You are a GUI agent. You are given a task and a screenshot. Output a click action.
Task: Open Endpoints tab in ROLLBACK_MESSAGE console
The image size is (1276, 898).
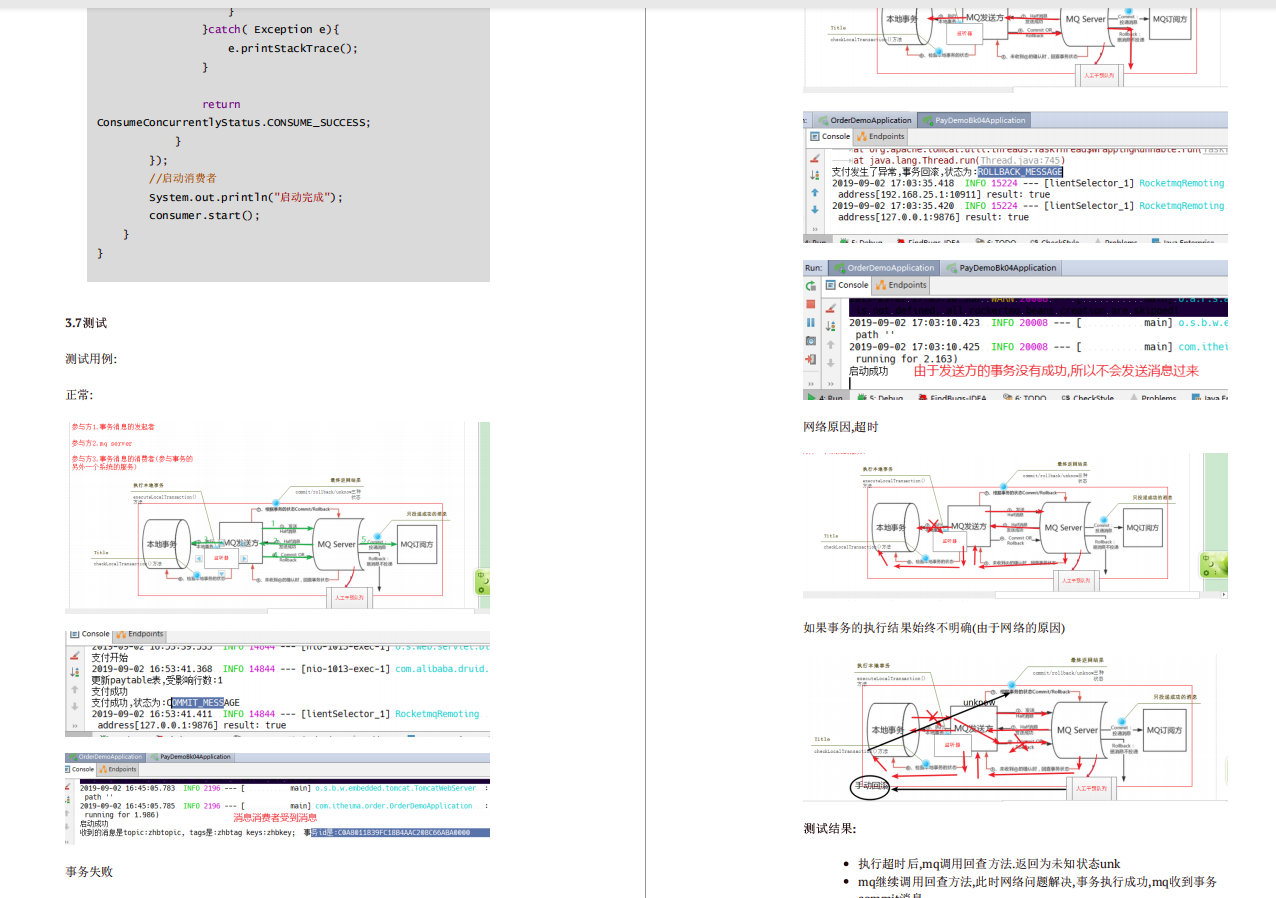881,136
